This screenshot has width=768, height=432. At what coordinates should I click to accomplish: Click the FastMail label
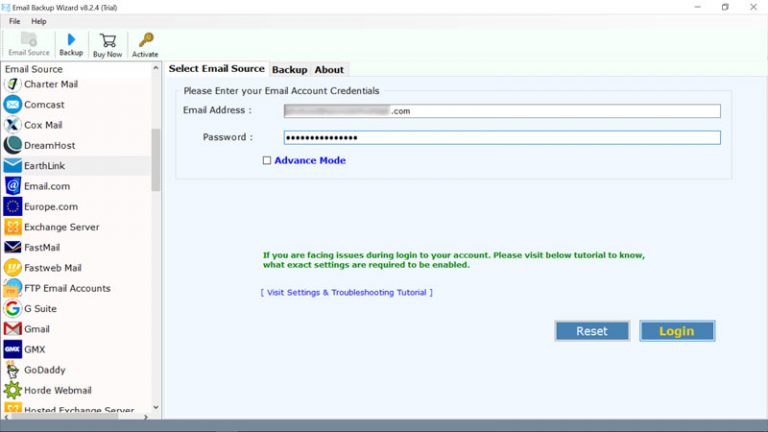point(42,247)
